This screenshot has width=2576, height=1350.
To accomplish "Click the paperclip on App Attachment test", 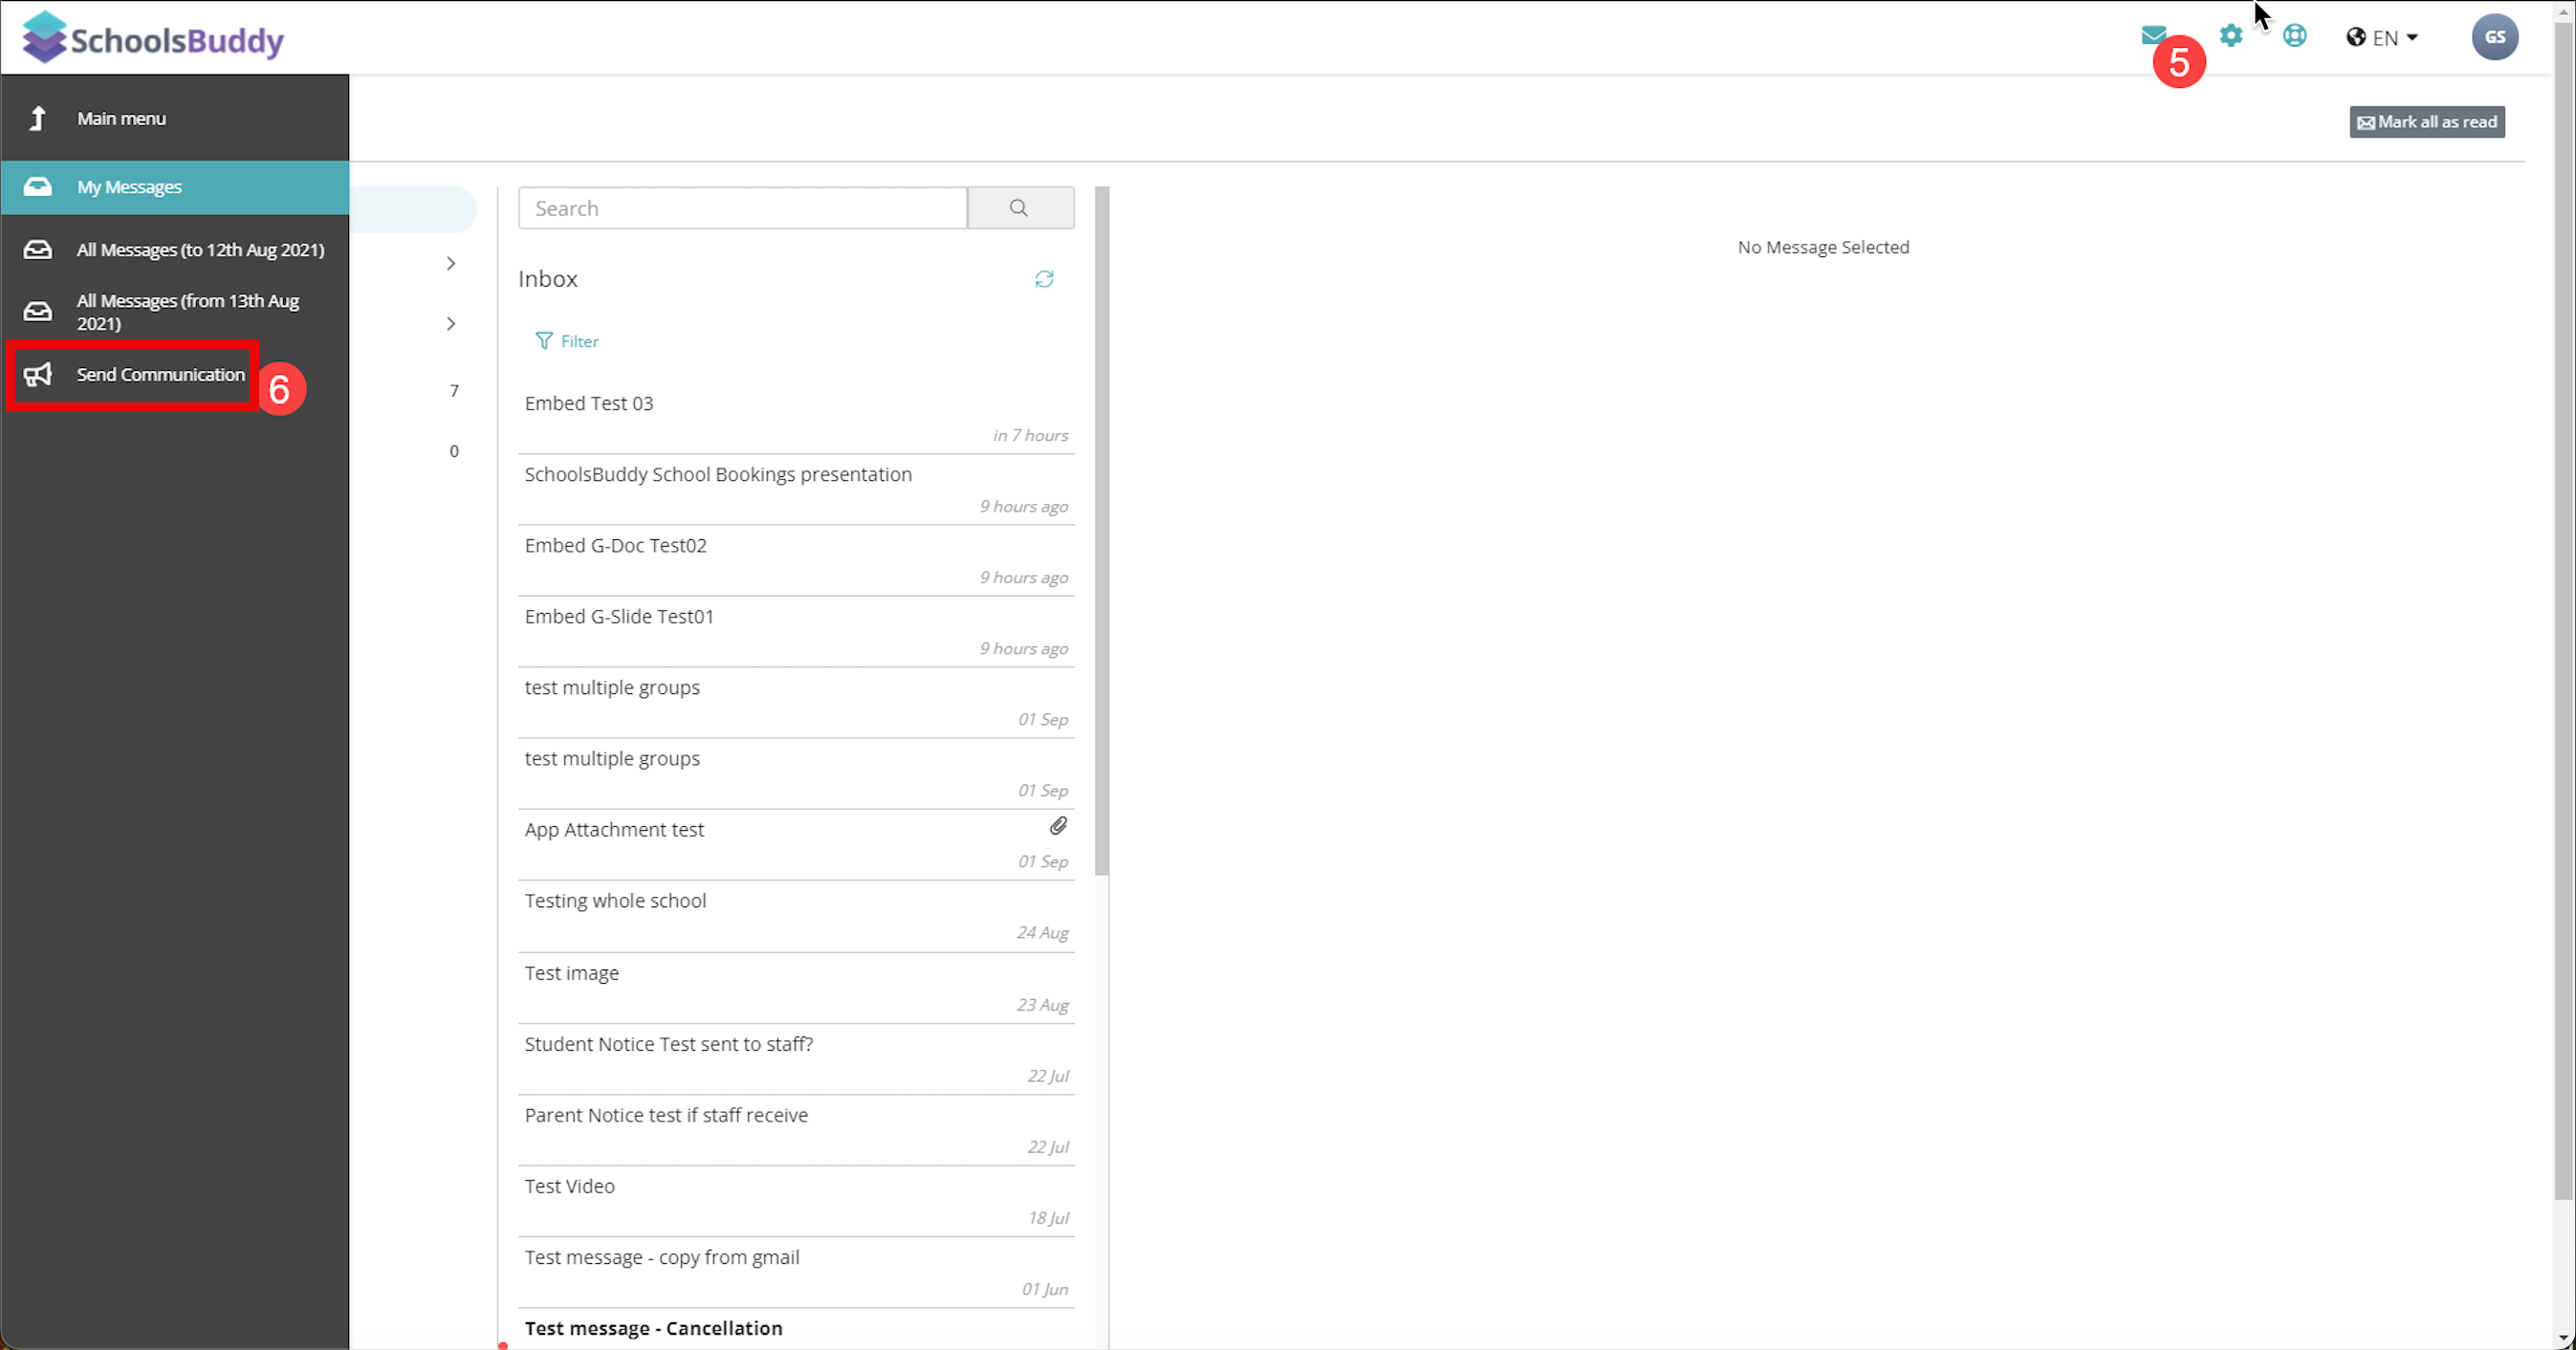I will pyautogui.click(x=1058, y=826).
